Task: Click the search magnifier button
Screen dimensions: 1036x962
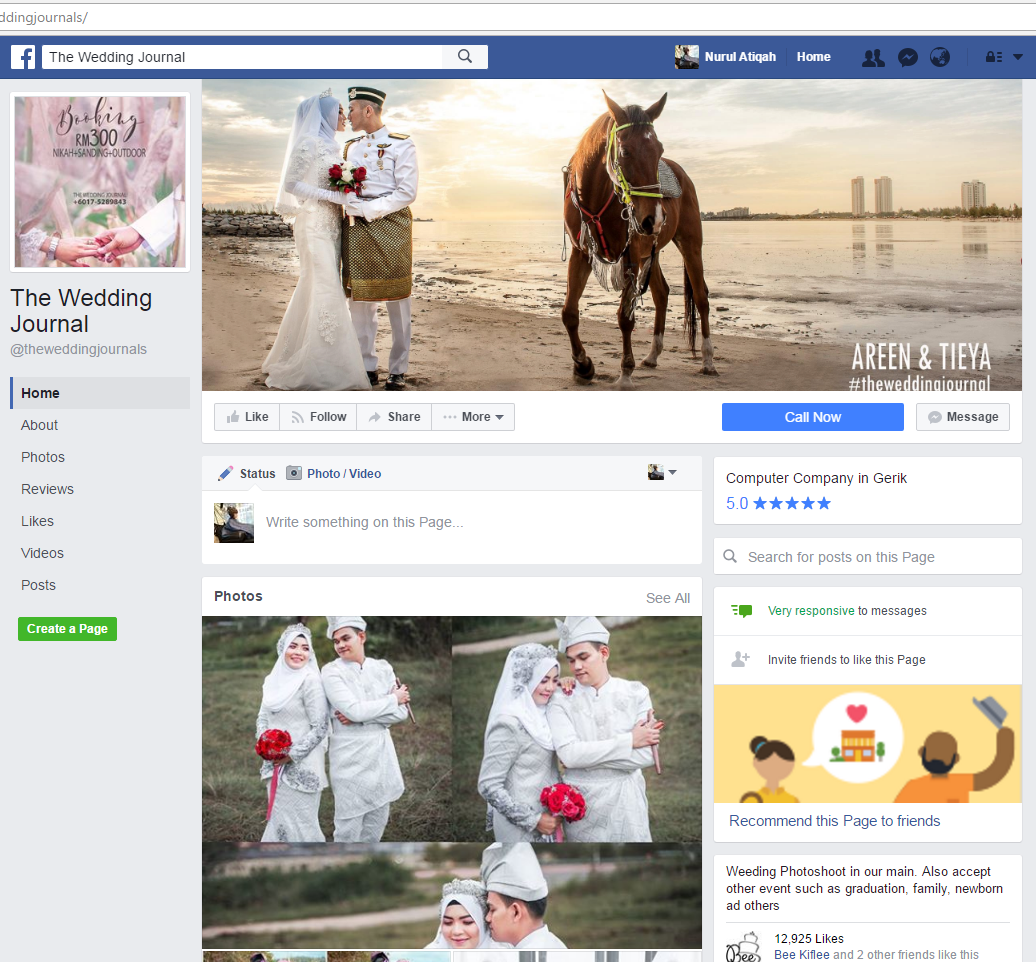Action: pos(465,57)
